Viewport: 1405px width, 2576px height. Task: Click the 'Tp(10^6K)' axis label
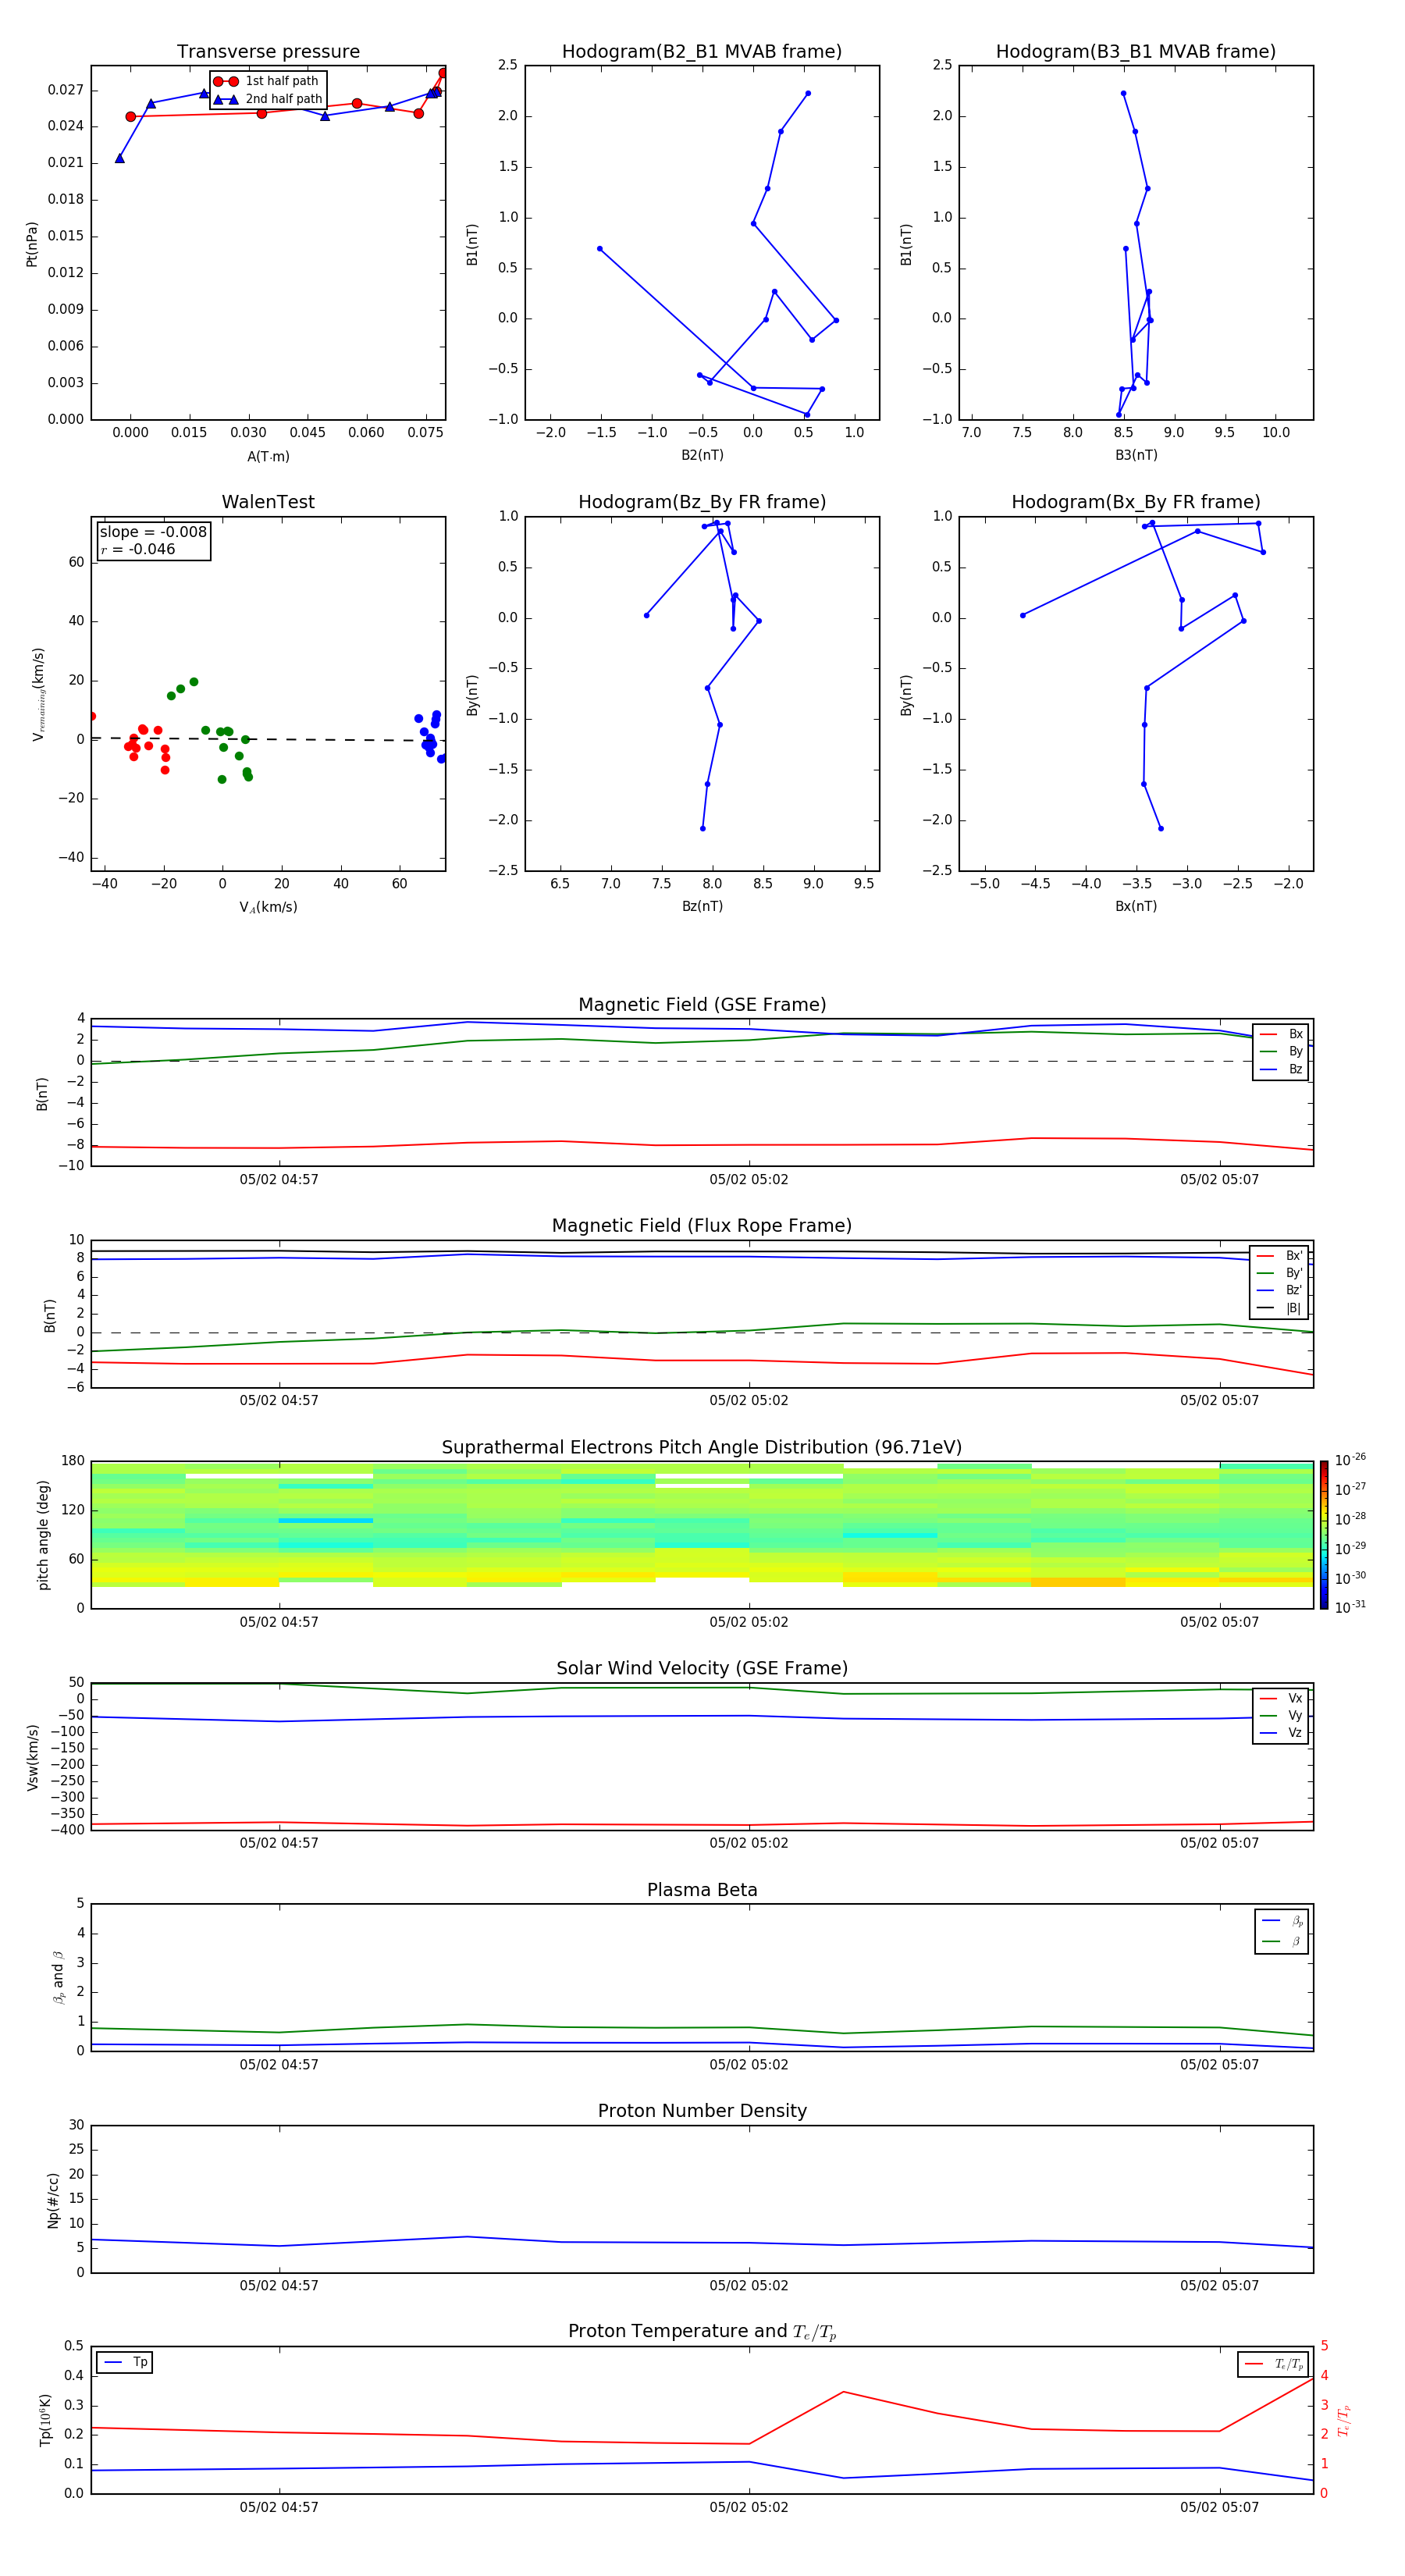(46, 2420)
